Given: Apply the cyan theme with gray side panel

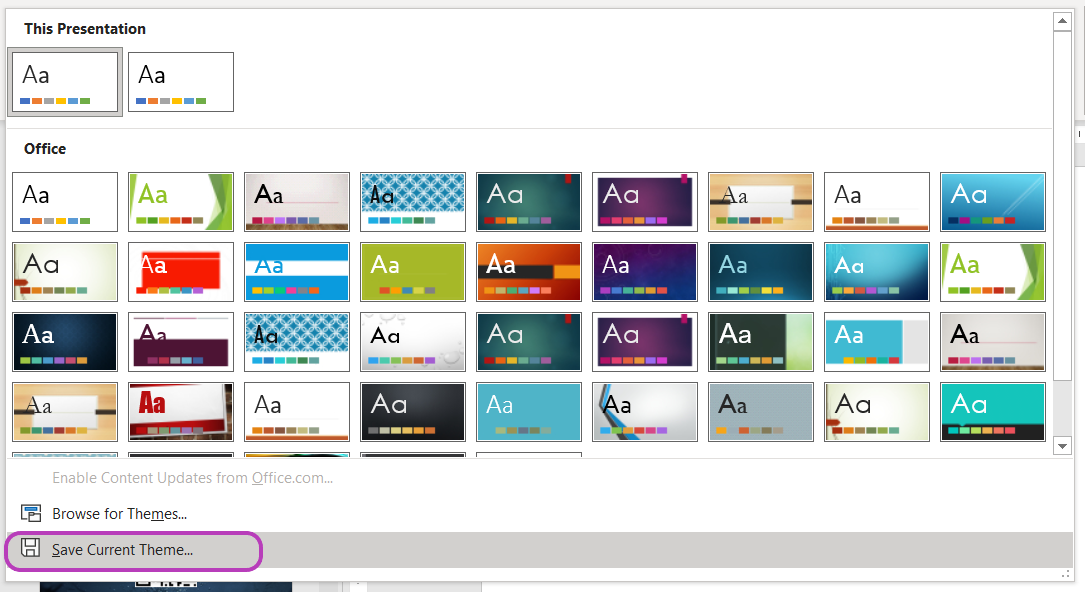Looking at the screenshot, I should tap(877, 342).
